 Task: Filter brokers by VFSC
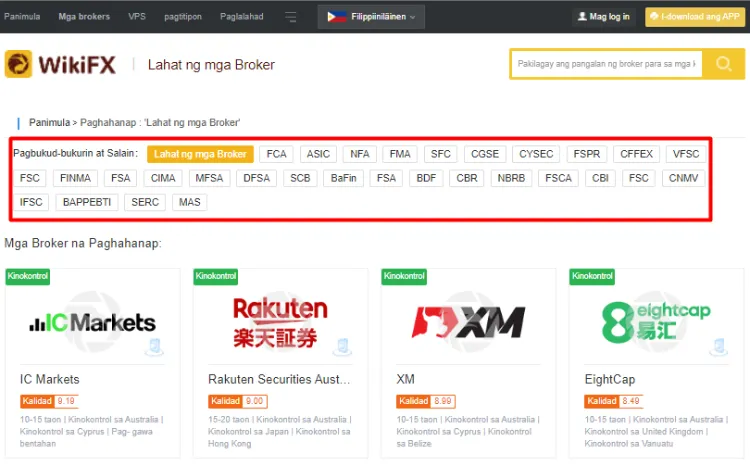click(x=685, y=154)
